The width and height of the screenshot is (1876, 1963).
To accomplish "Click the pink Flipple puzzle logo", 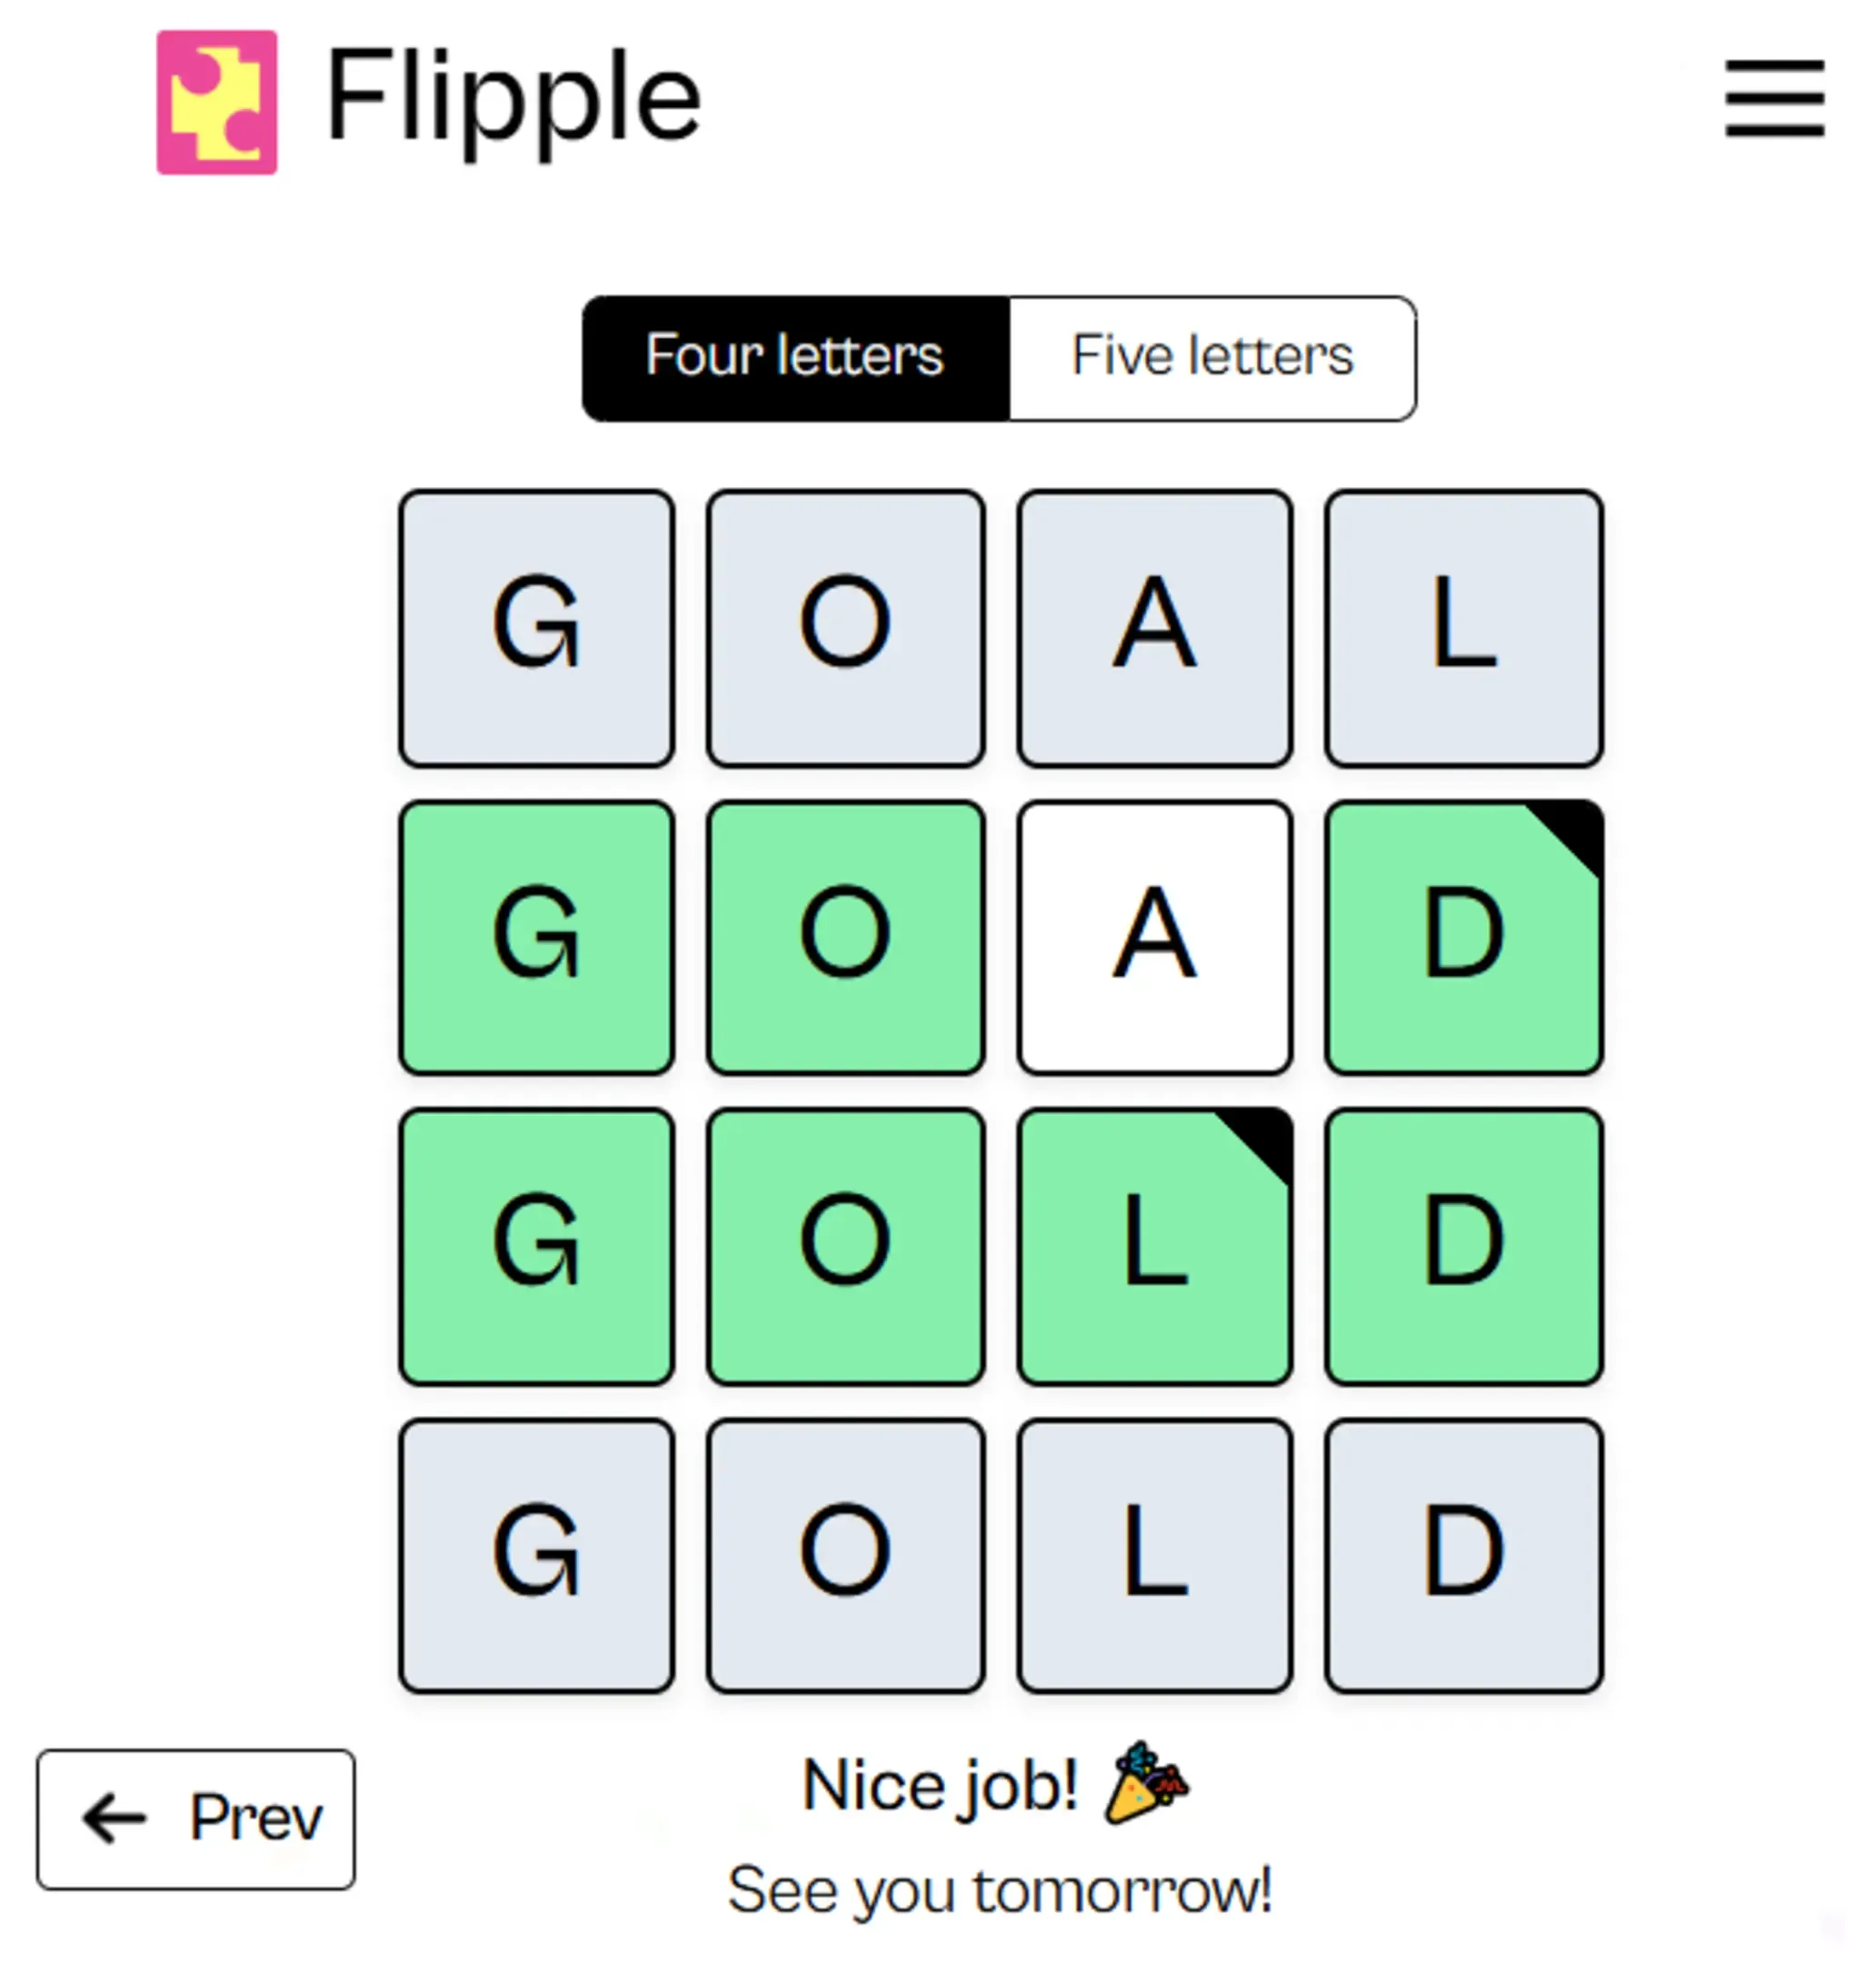I will pos(217,102).
